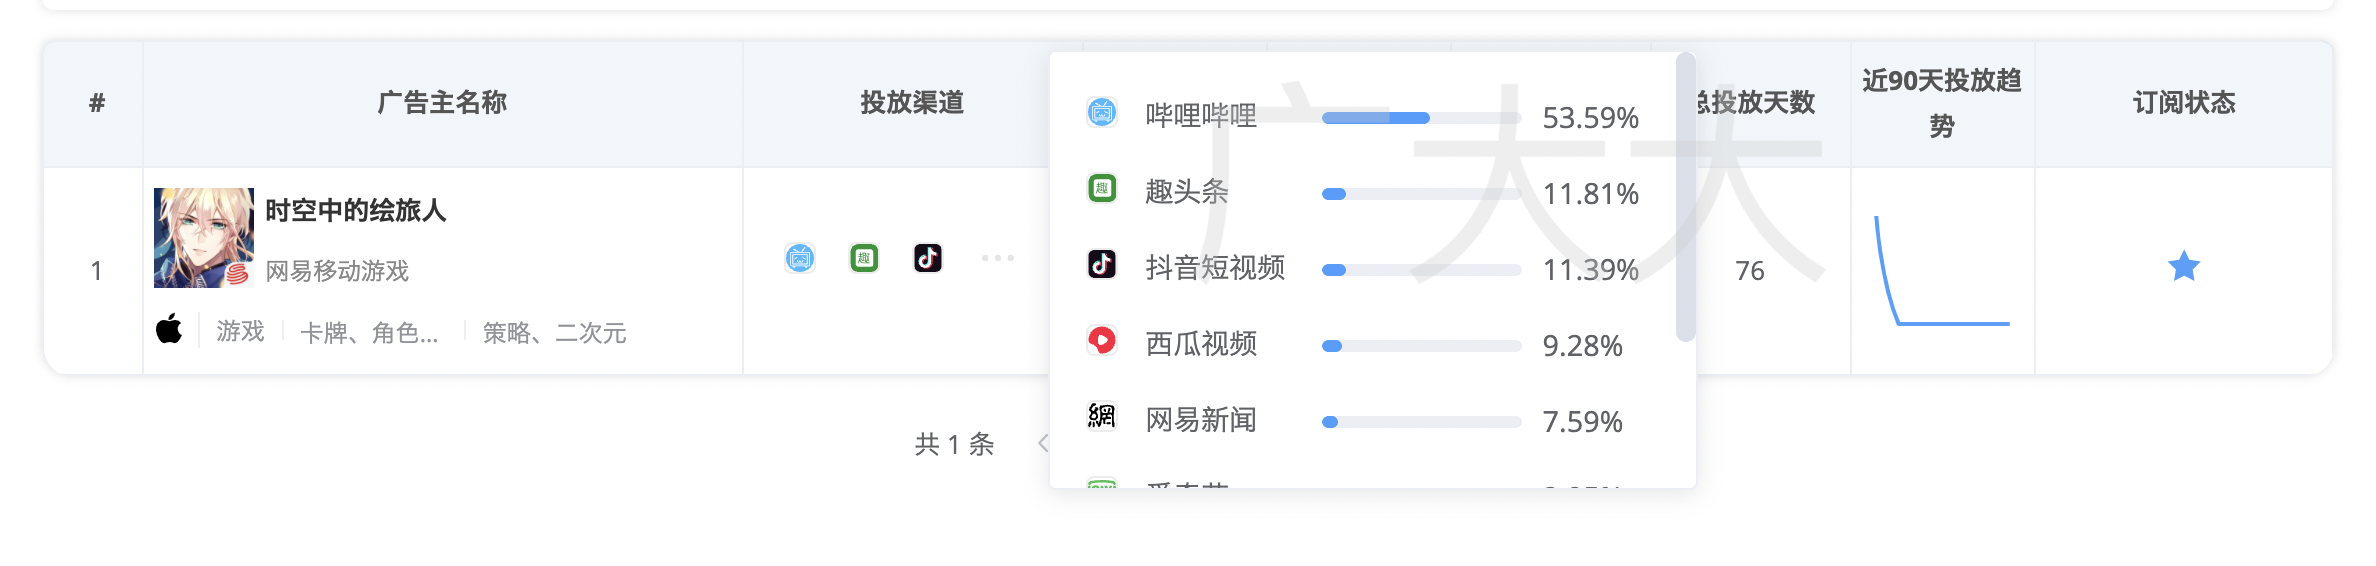This screenshot has height=566, width=2376.
Task: Click the 11.39% value
Action: tap(1590, 270)
